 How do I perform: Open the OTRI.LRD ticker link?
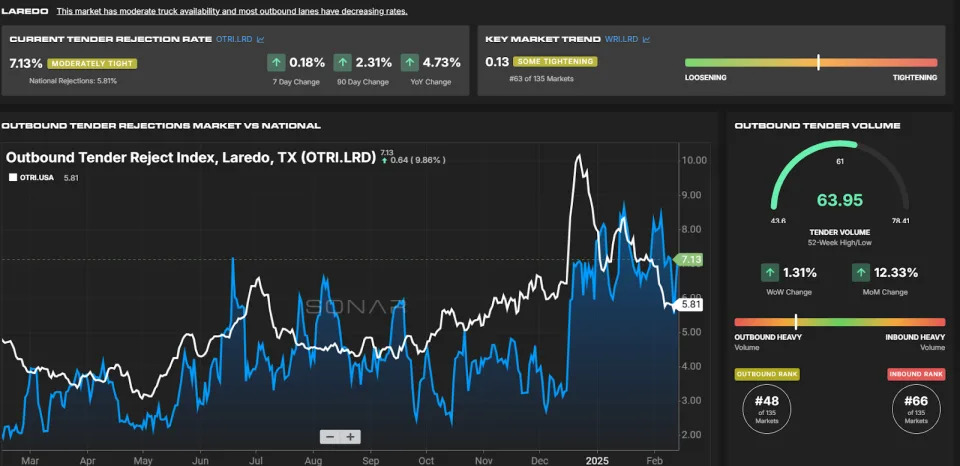click(234, 39)
